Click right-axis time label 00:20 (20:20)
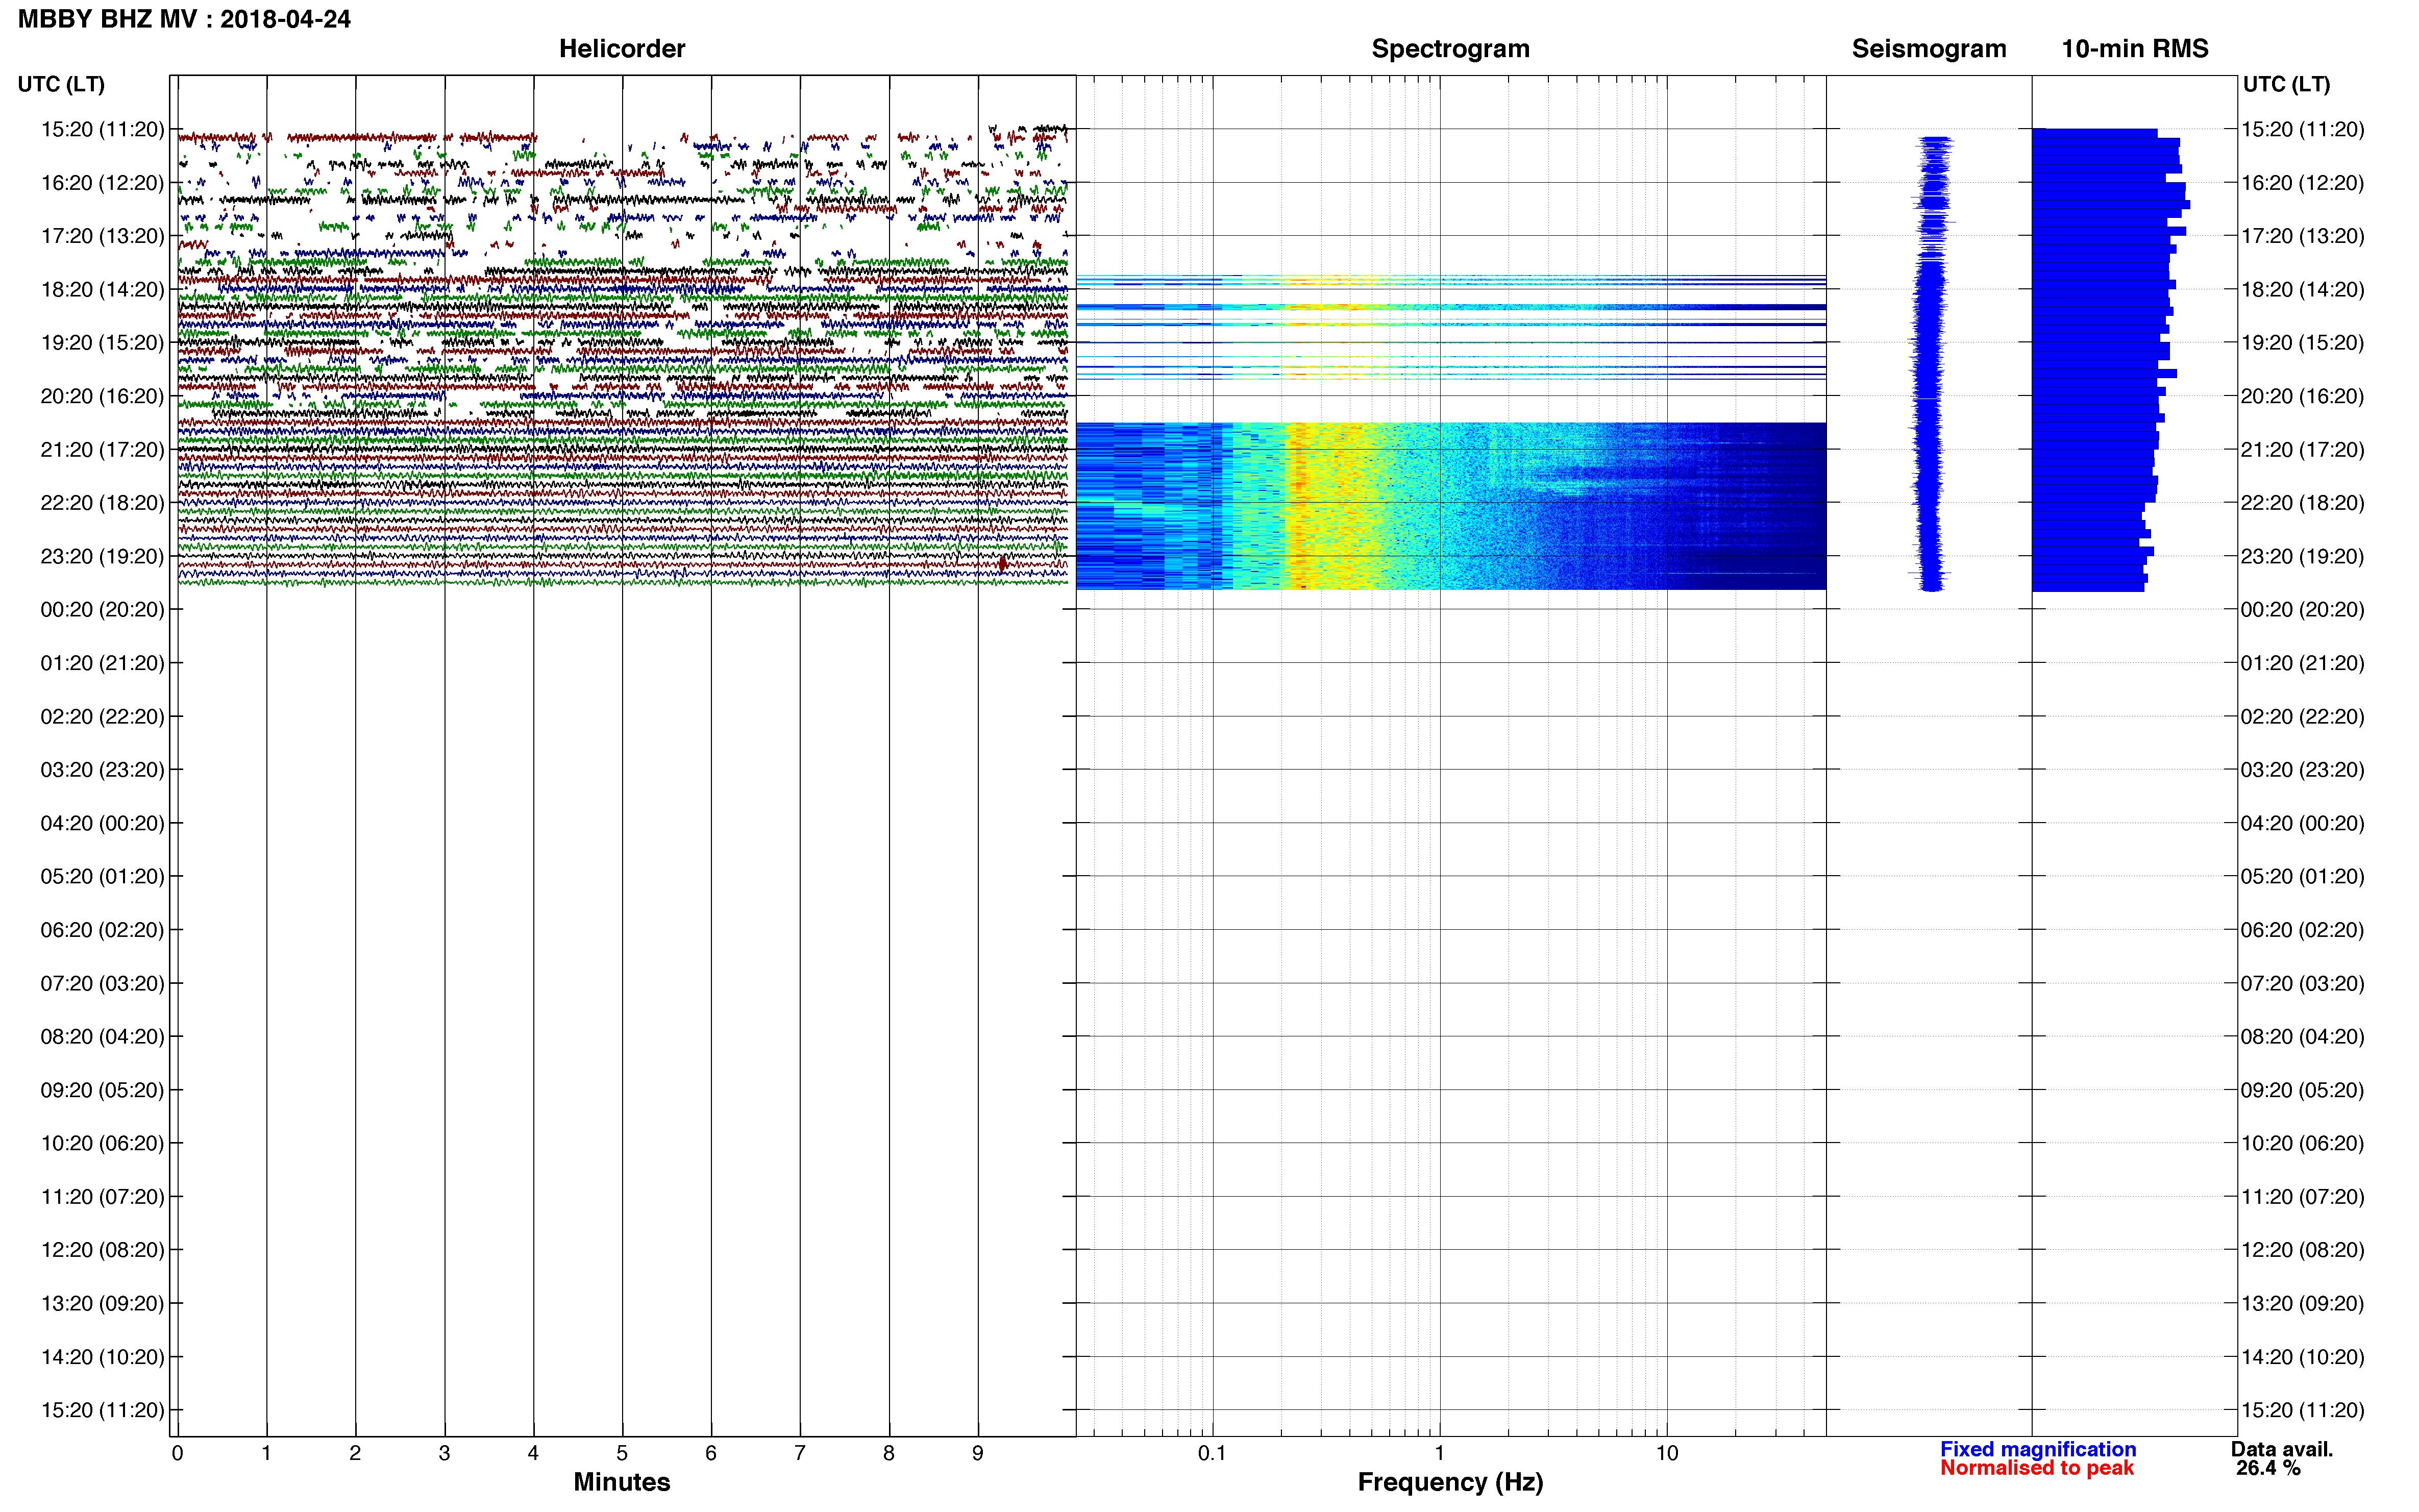 [x=2302, y=610]
